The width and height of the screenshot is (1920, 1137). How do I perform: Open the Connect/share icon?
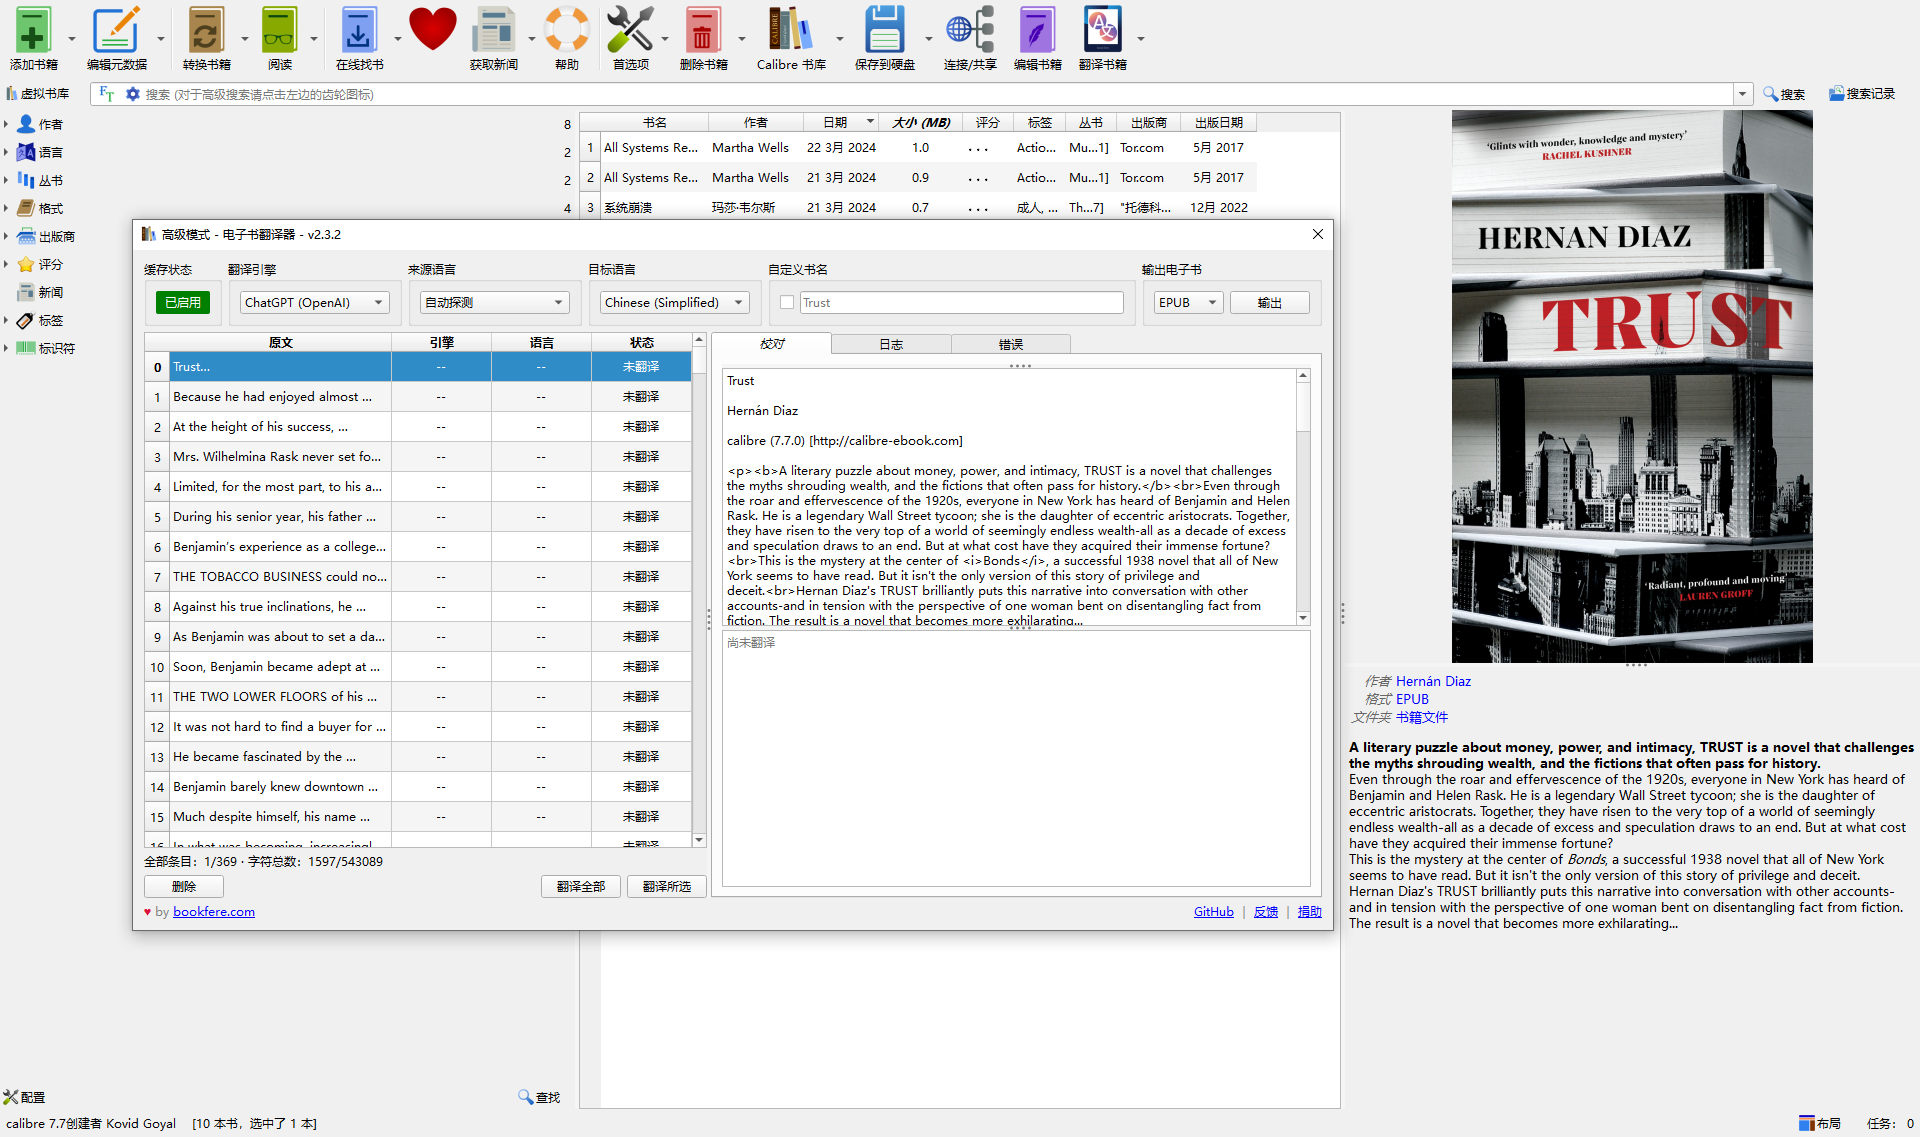(969, 30)
